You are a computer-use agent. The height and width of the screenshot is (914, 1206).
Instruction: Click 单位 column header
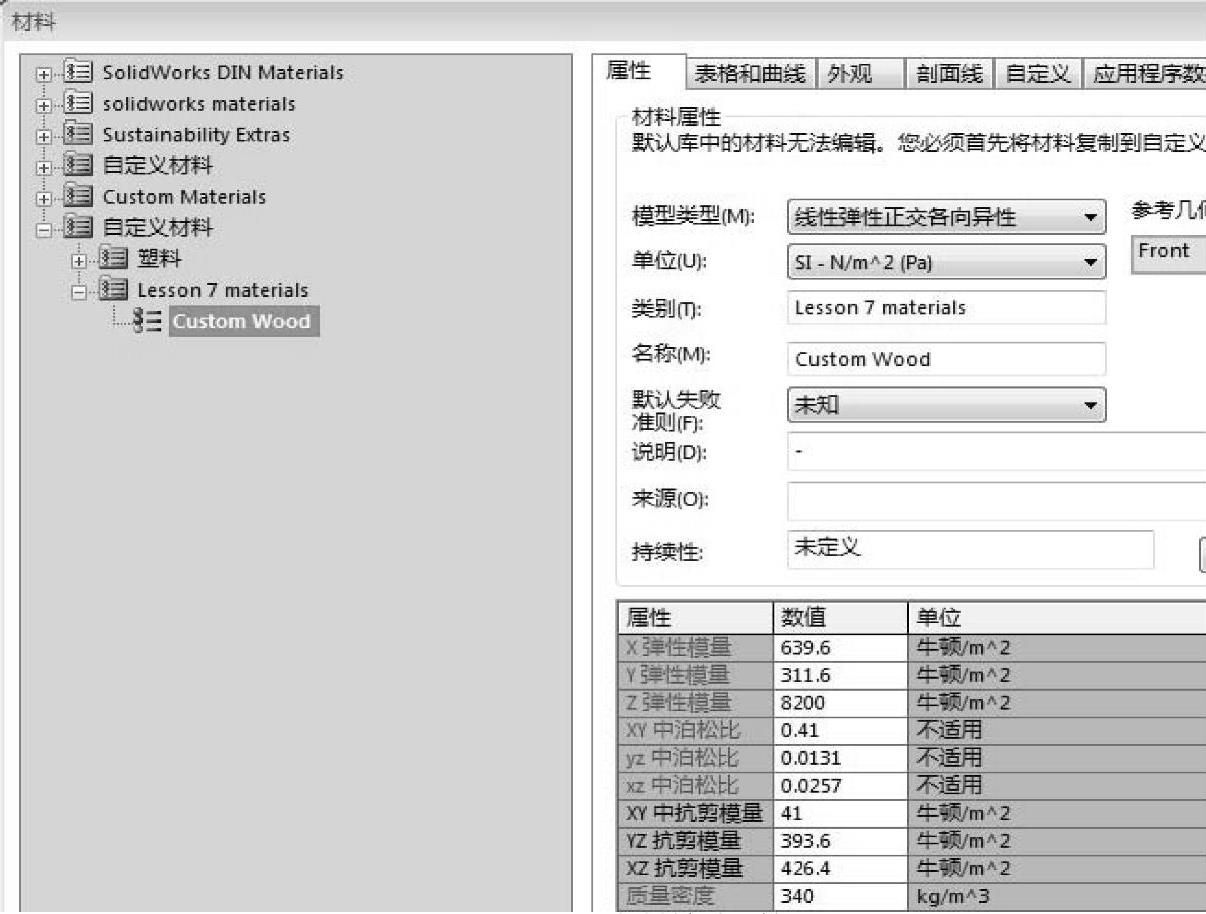[x=1058, y=618]
